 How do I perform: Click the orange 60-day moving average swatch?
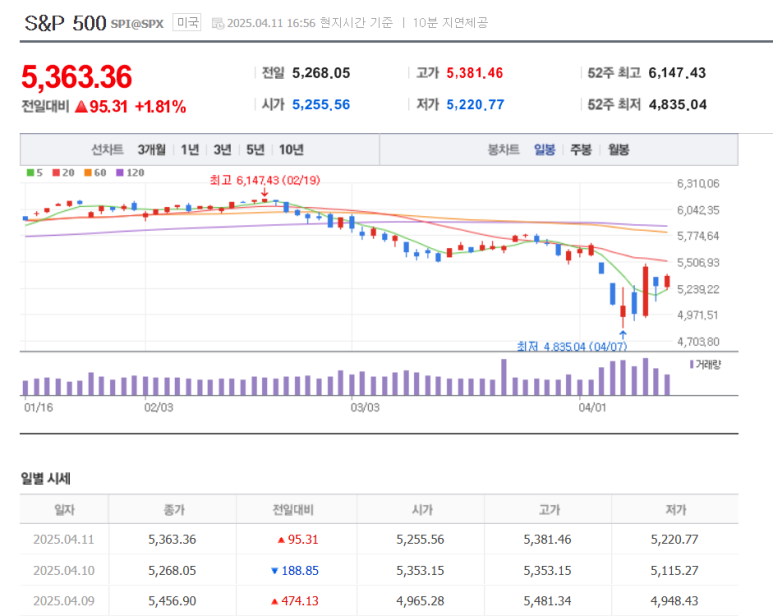(x=88, y=172)
